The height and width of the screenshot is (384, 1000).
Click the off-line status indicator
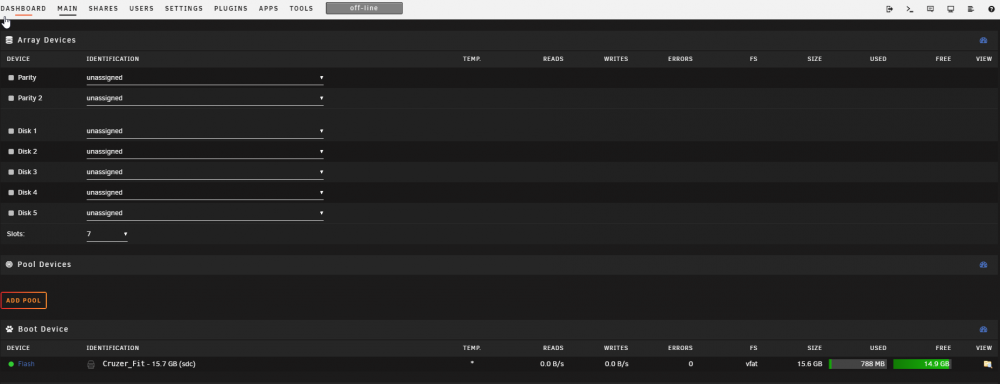pyautogui.click(x=364, y=8)
